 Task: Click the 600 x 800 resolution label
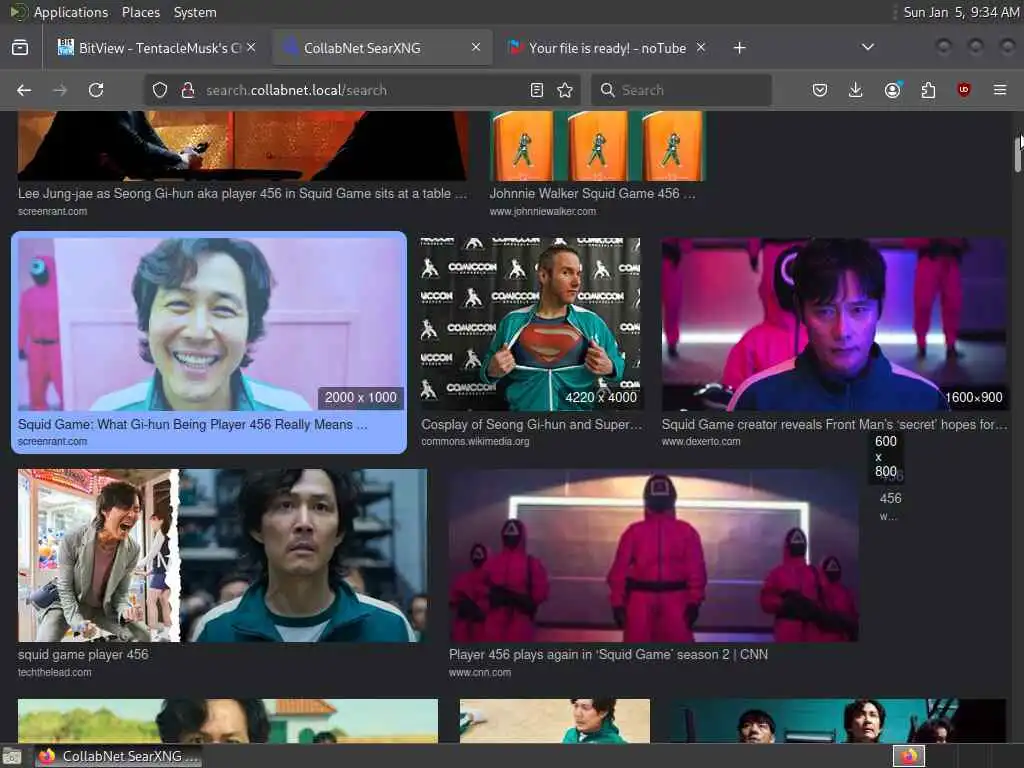886,456
